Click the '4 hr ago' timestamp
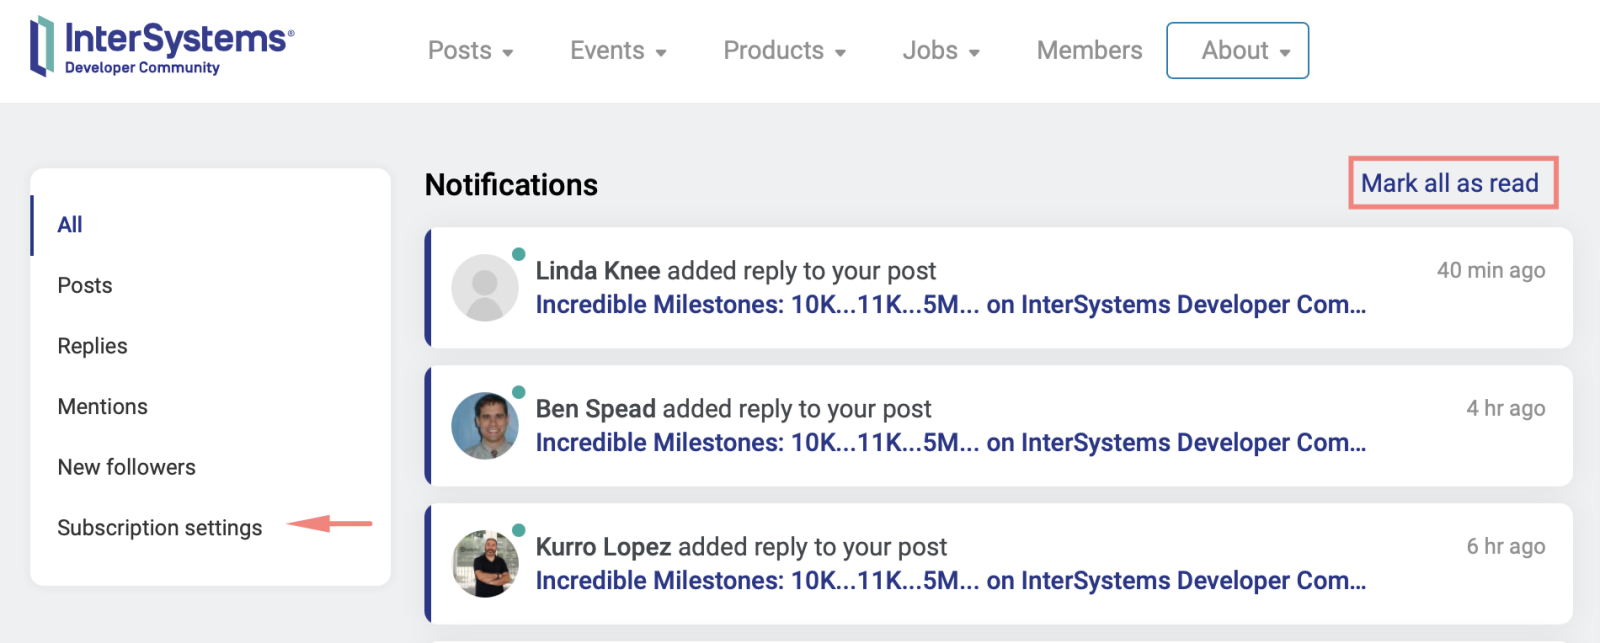The height and width of the screenshot is (643, 1600). (x=1506, y=408)
